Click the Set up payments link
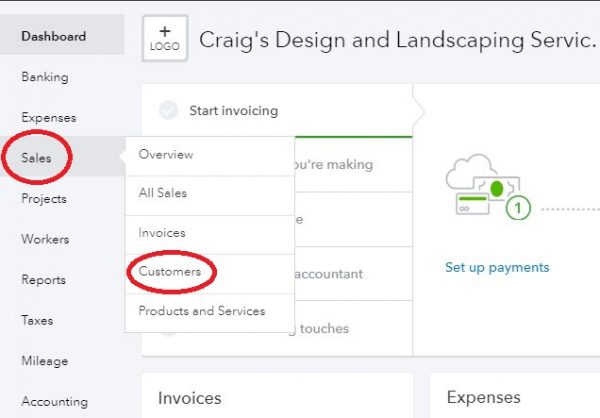600x418 pixels. coord(497,267)
